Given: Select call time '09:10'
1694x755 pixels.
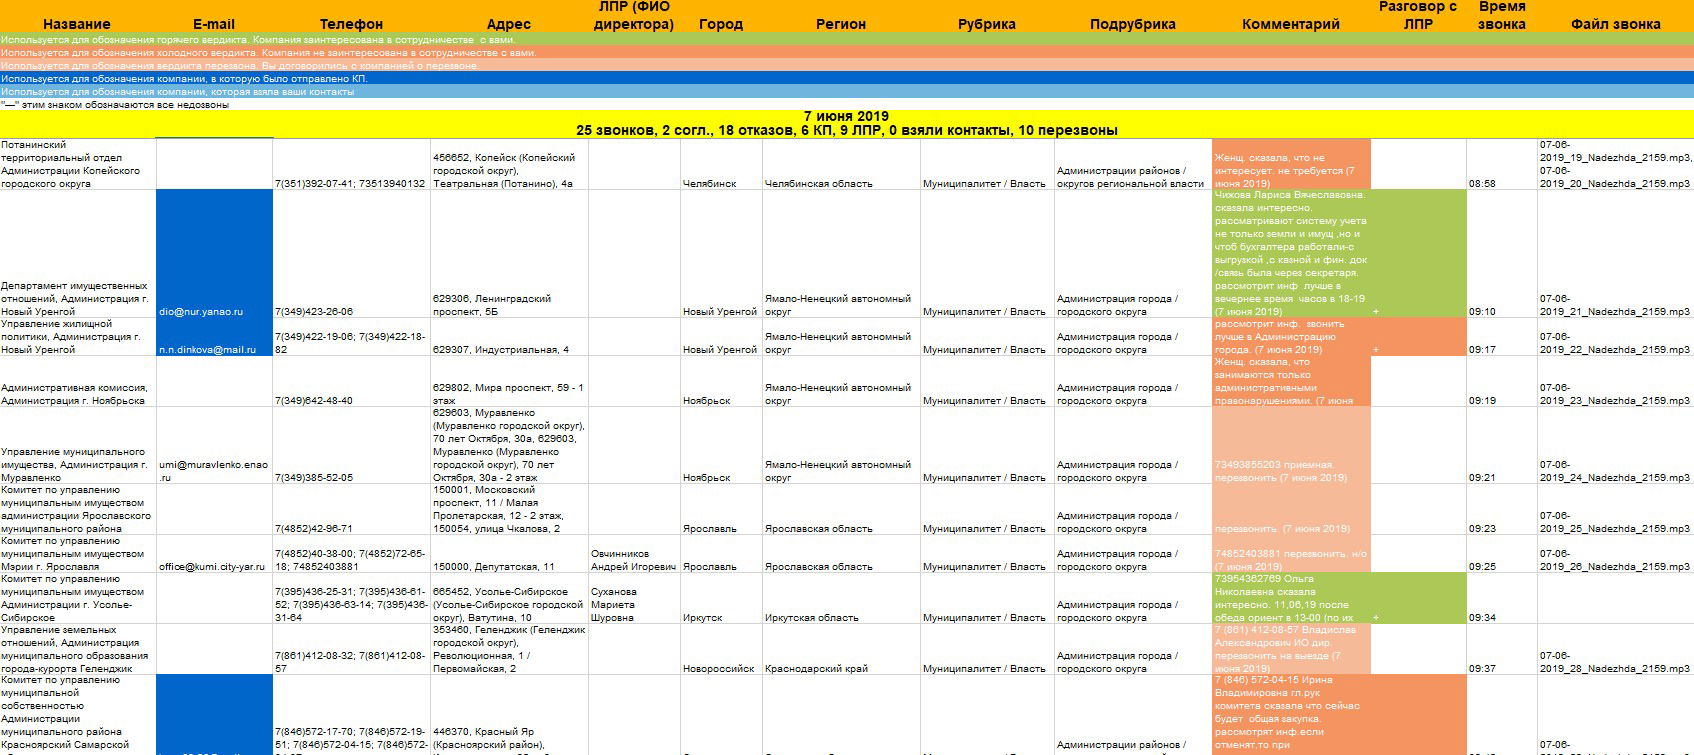Looking at the screenshot, I should [x=1482, y=312].
